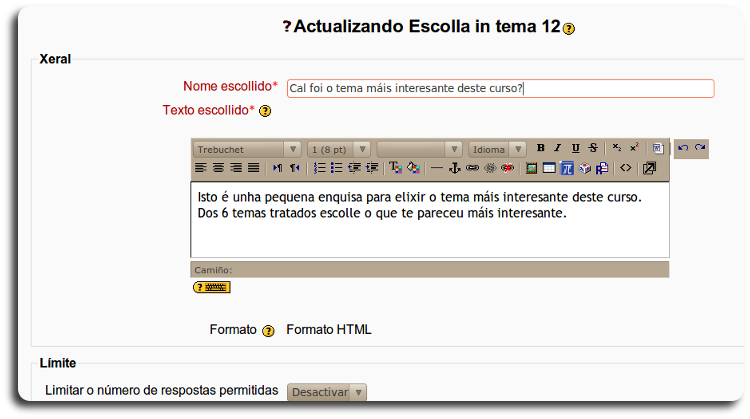Image resolution: width=750 pixels, height=419 pixels.
Task: Redo the last editor action
Action: pos(700,148)
